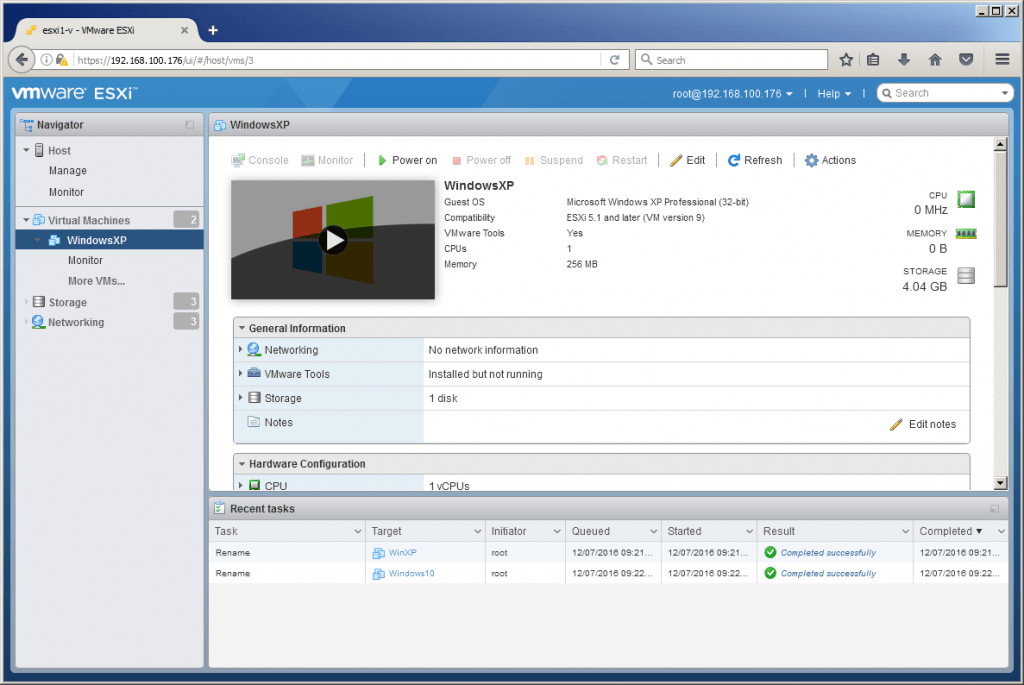Click the Suspend toolbar button
The width and height of the screenshot is (1024, 685).
(553, 161)
